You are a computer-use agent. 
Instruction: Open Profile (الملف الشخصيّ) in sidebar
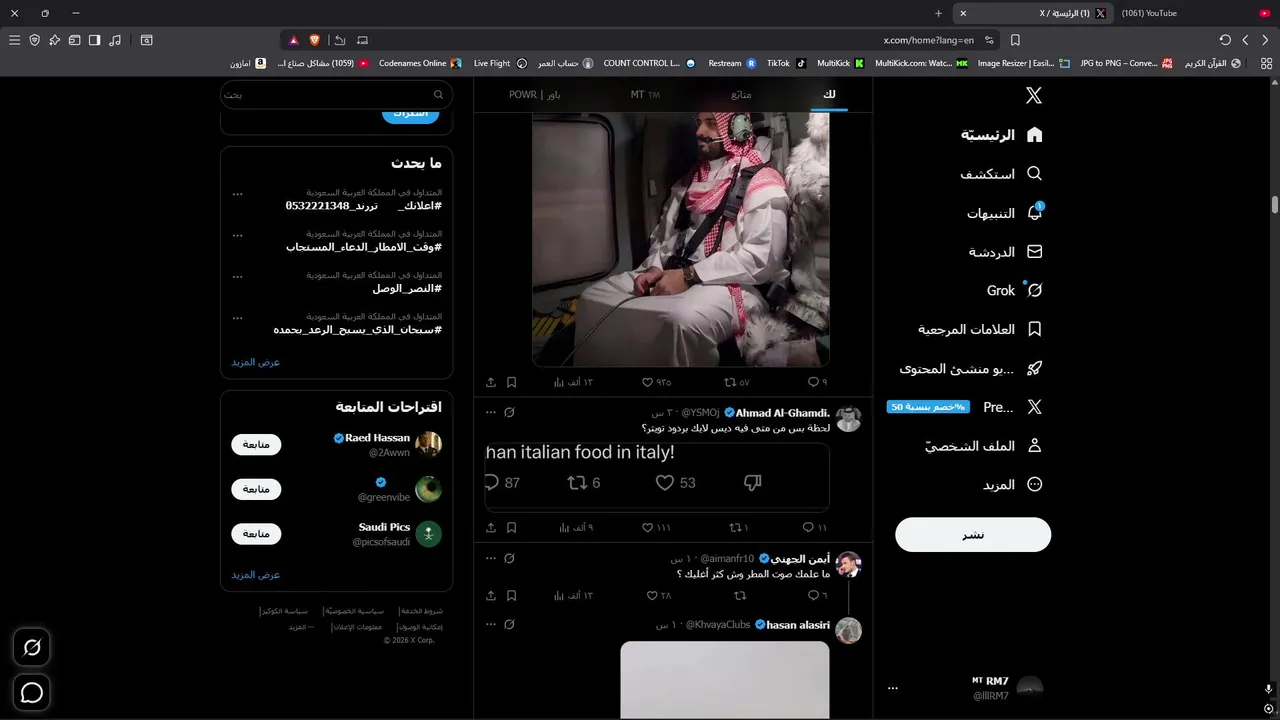[983, 446]
